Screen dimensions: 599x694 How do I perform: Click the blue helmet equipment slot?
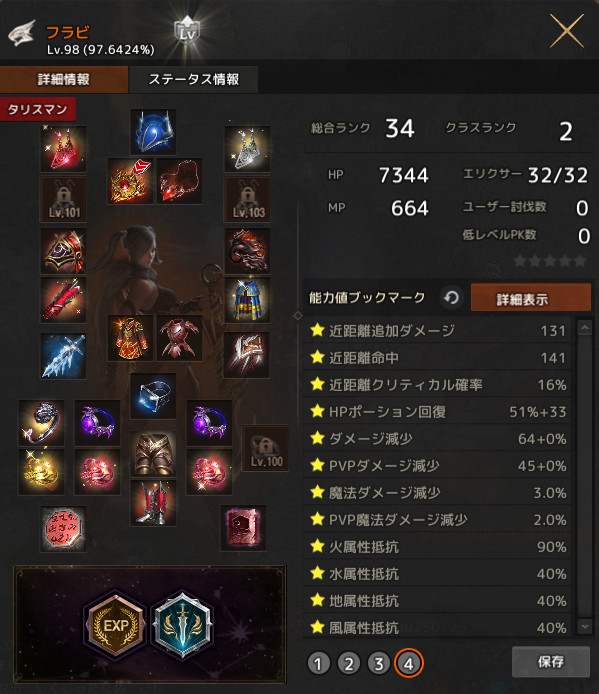[x=153, y=132]
